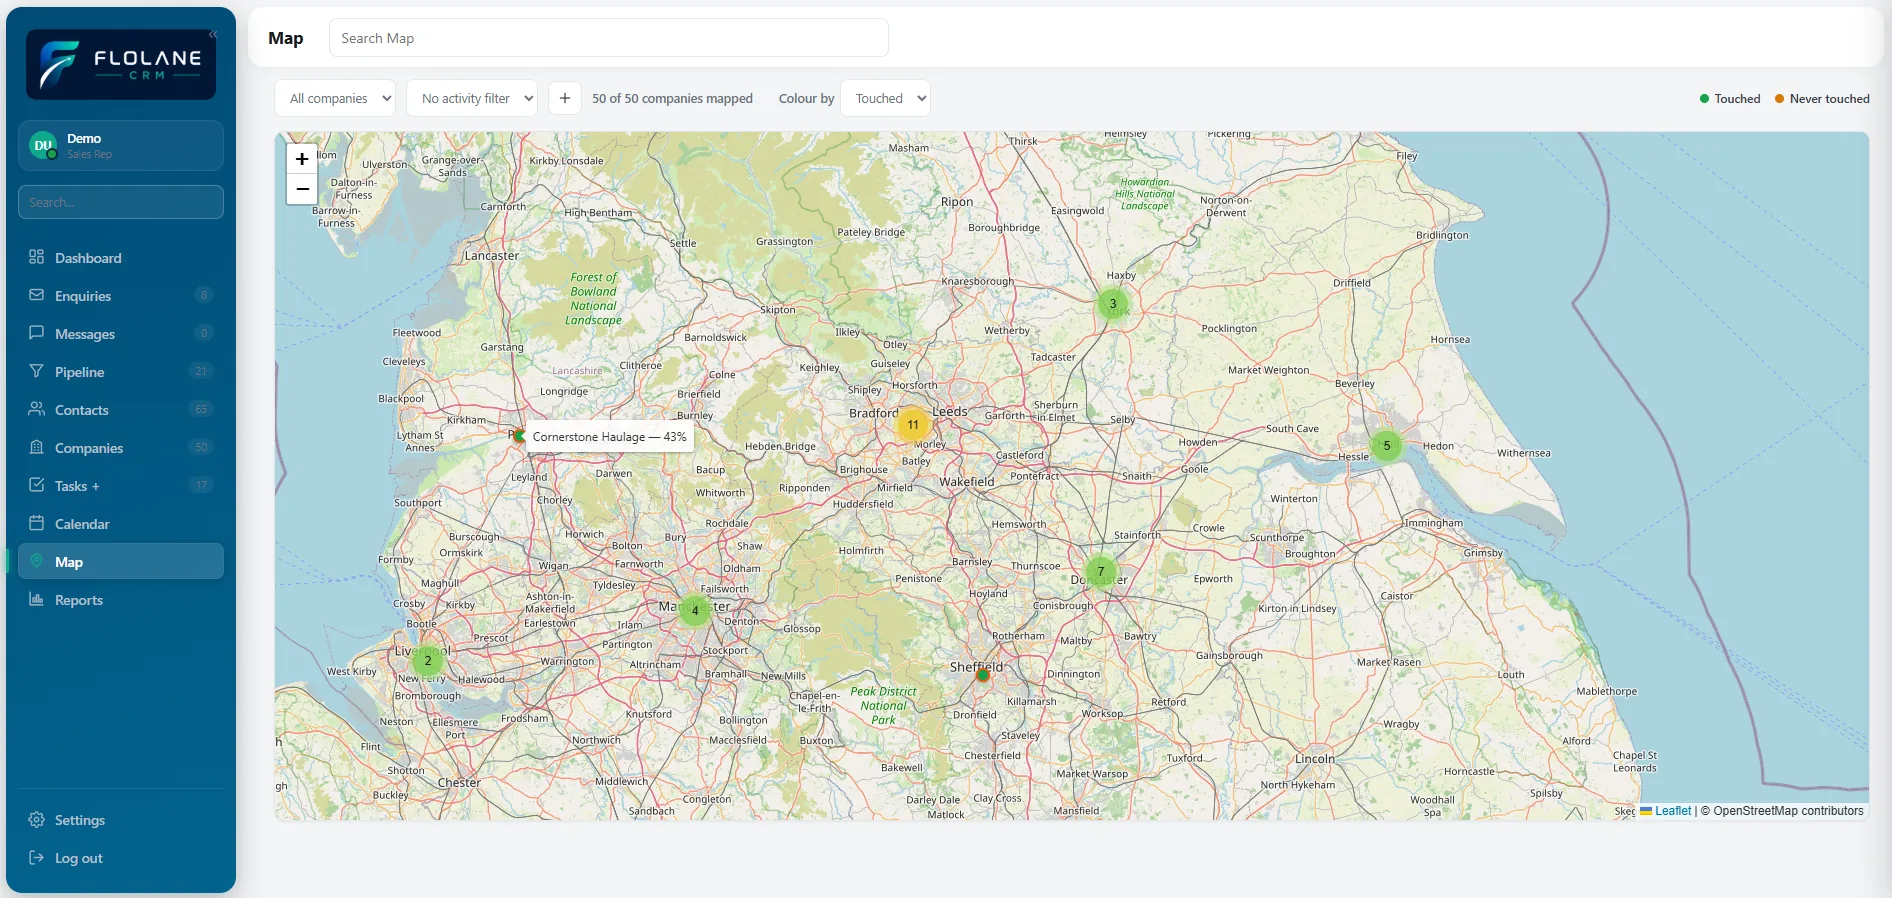The height and width of the screenshot is (898, 1892).
Task: Click the Contacts count badge 65
Action: click(x=201, y=409)
